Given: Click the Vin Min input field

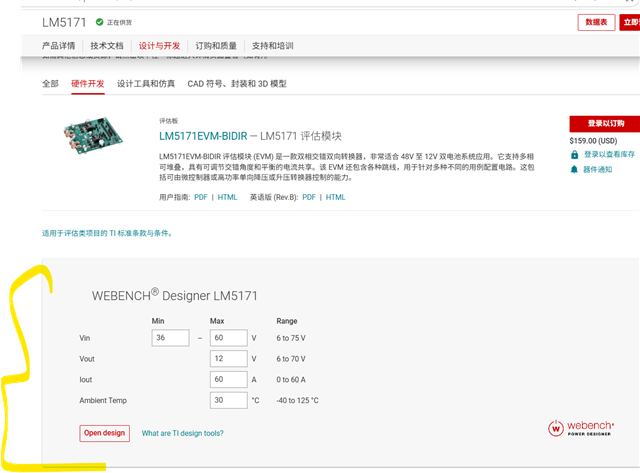Looking at the screenshot, I should pos(170,338).
